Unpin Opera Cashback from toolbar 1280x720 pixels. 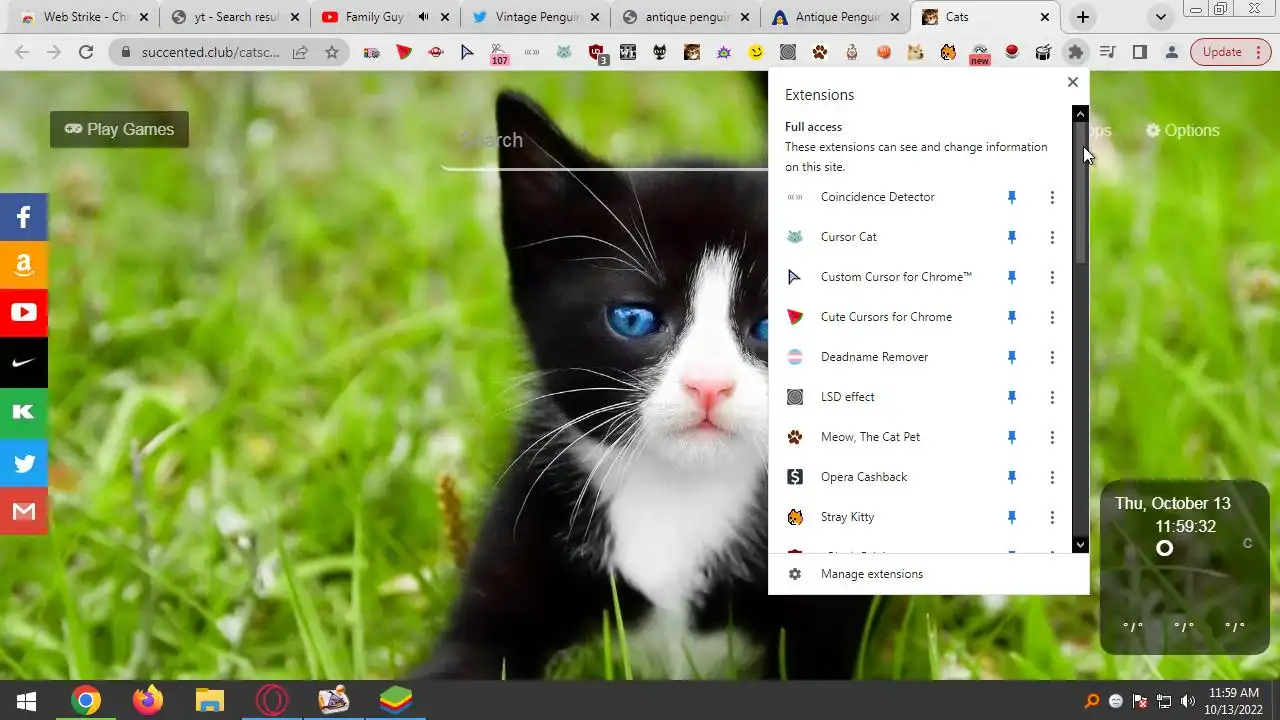click(1012, 477)
